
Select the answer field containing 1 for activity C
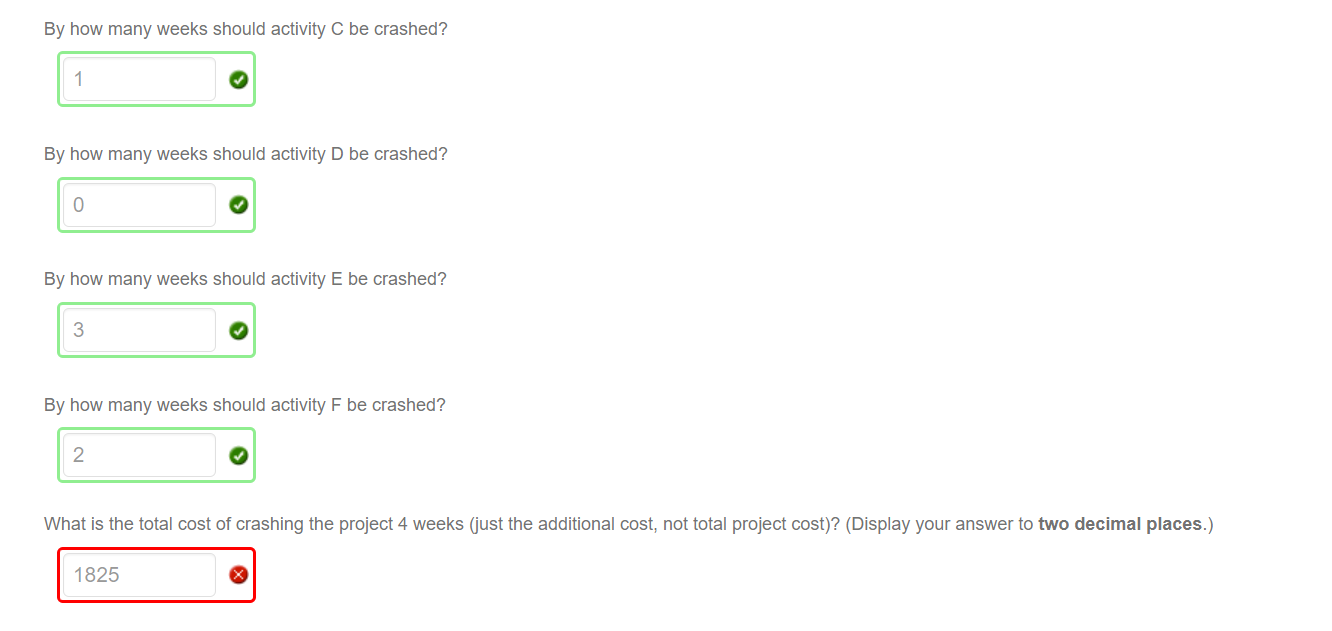(x=138, y=79)
